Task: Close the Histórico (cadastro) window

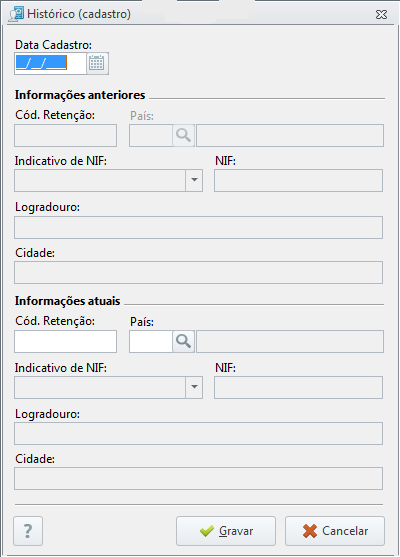Action: (x=381, y=15)
